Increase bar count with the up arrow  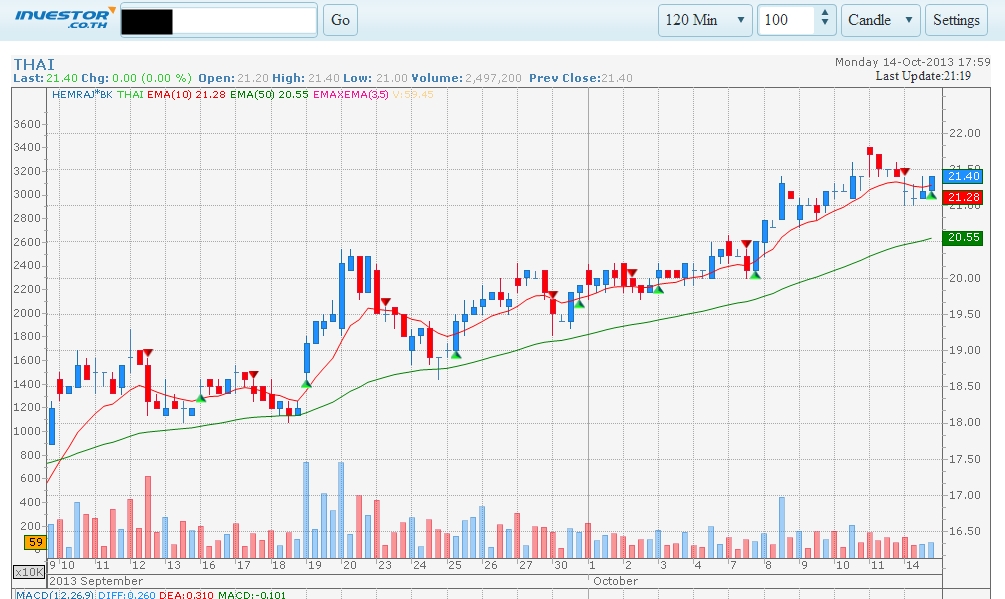[x=825, y=13]
